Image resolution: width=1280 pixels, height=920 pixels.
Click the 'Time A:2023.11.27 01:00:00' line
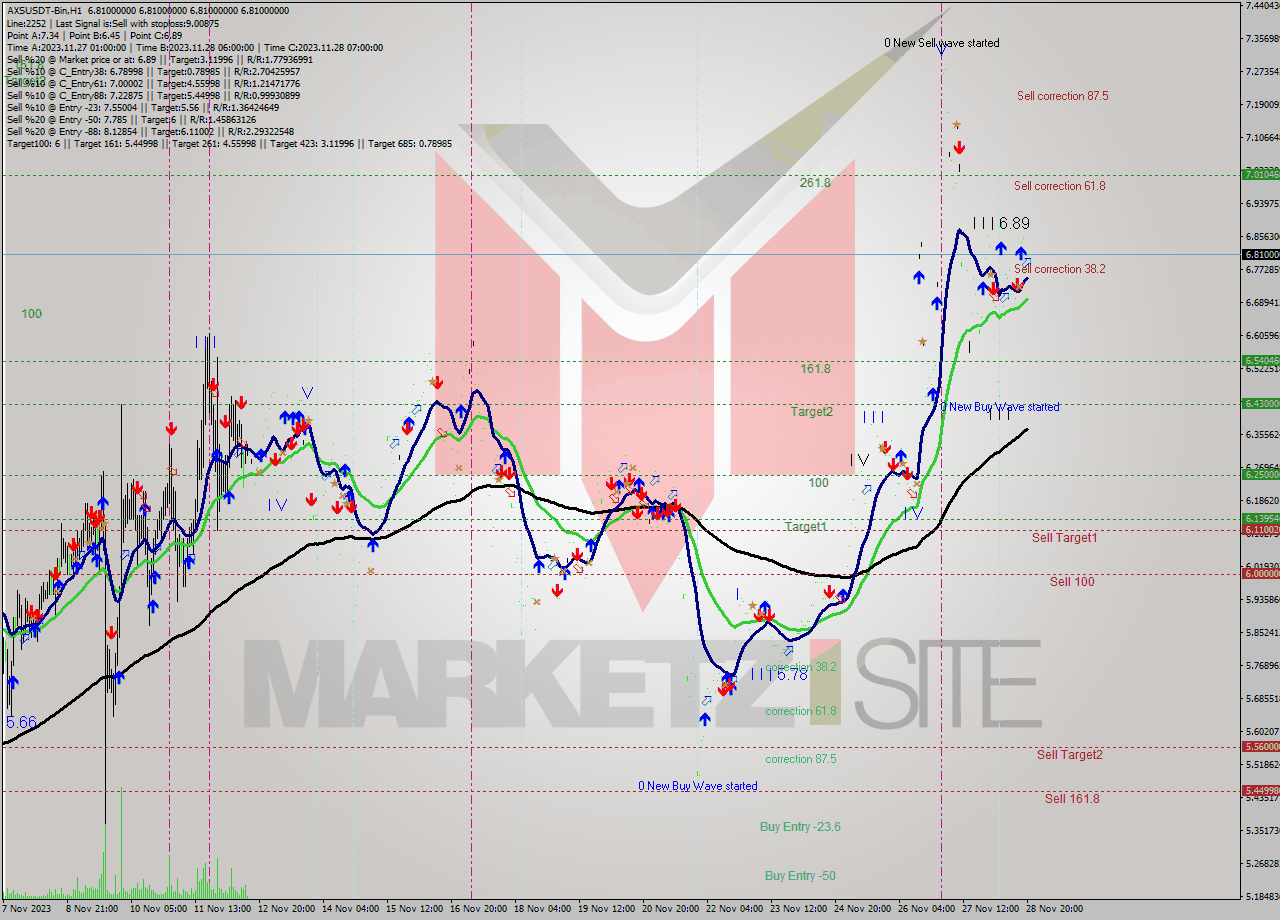[x=194, y=47]
